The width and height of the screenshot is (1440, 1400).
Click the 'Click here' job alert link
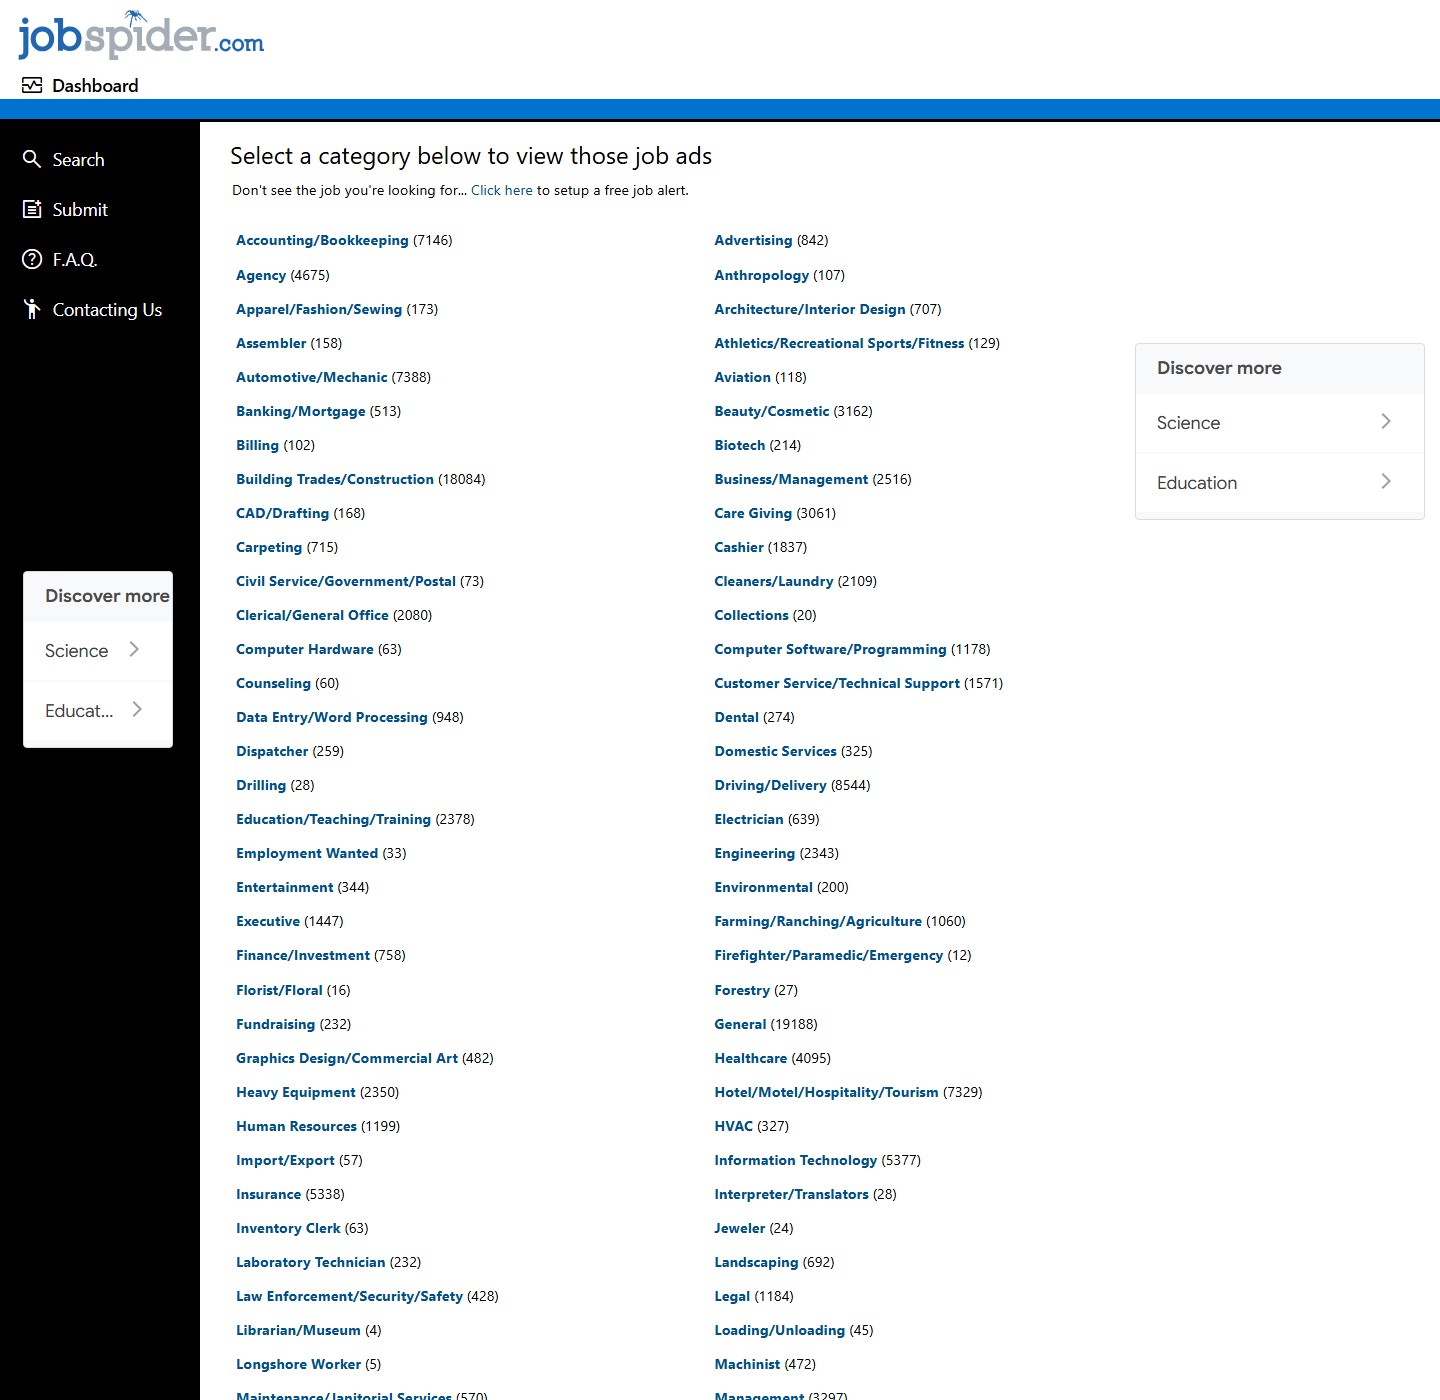[x=501, y=190]
